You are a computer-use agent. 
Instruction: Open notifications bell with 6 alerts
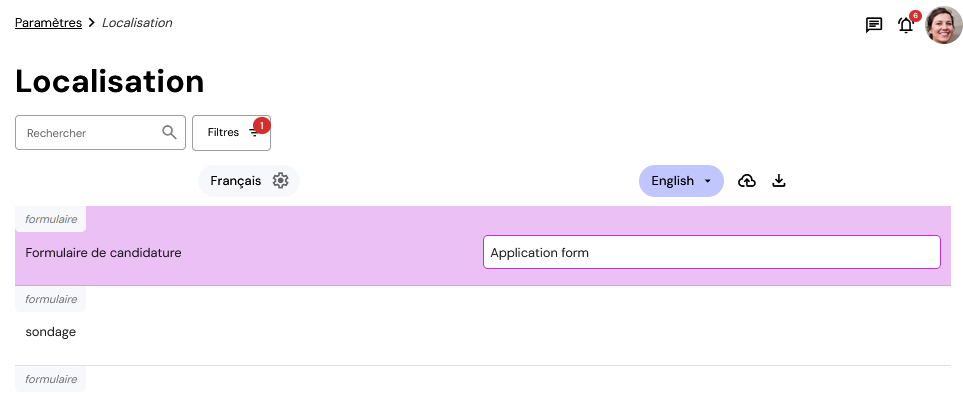click(906, 25)
